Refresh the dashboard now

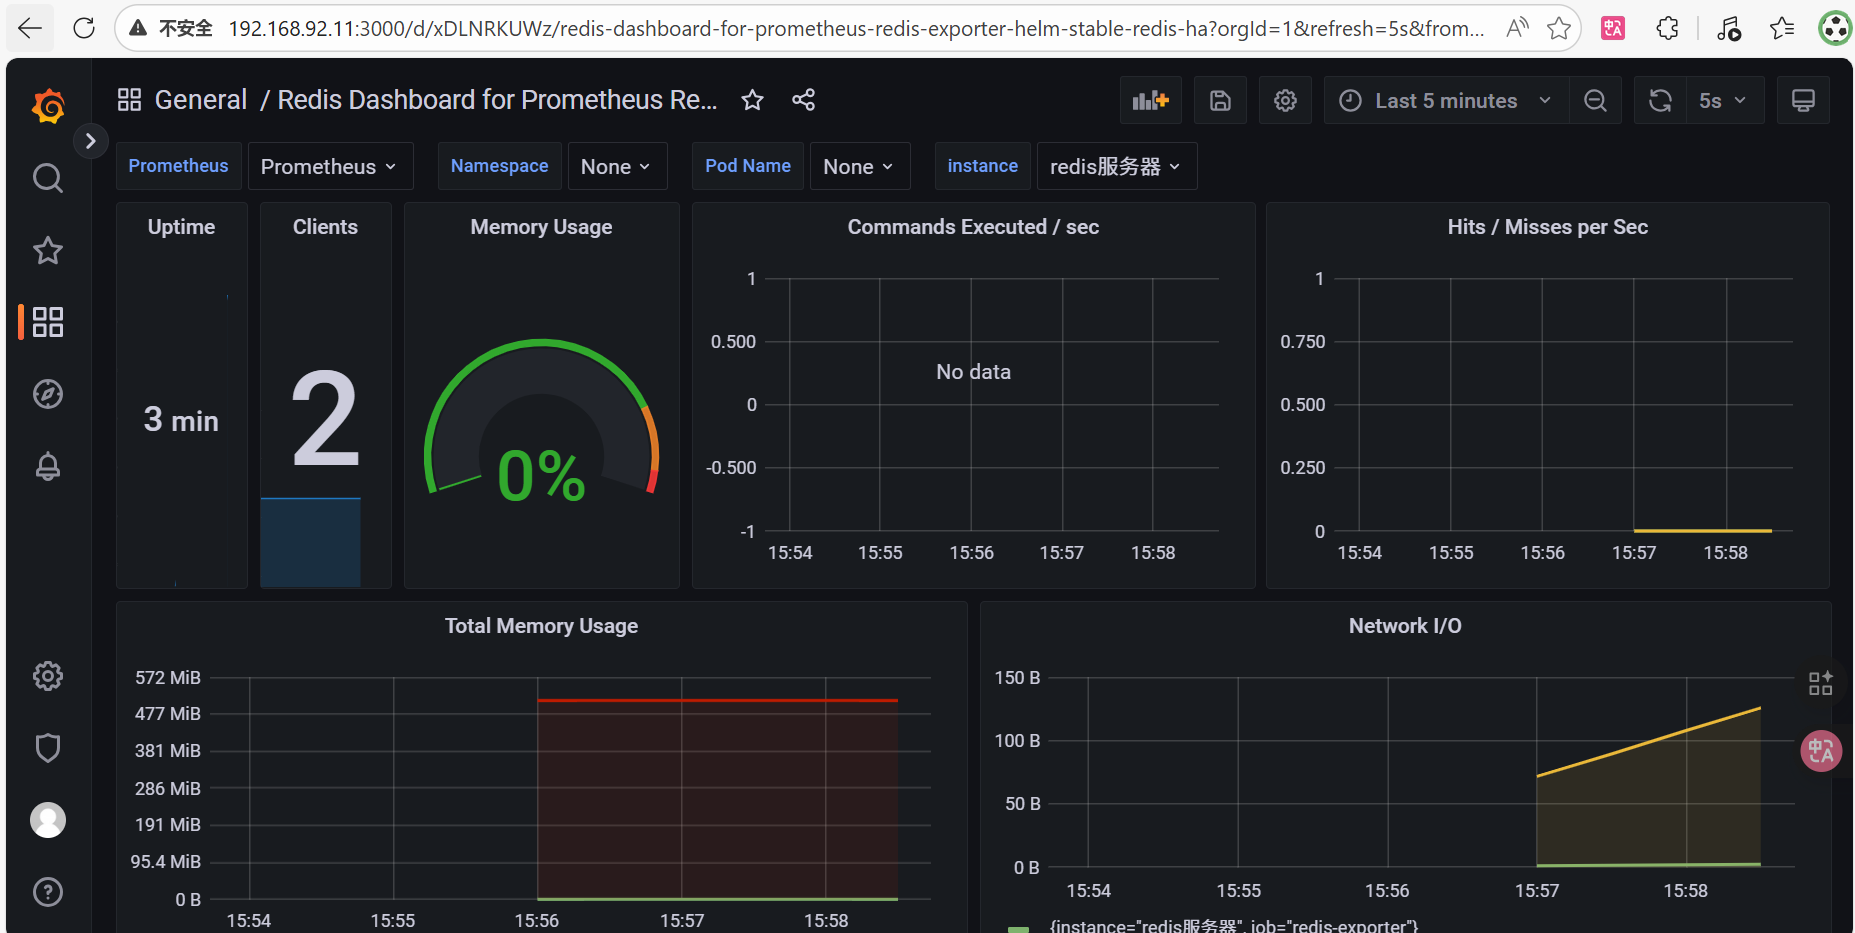[x=1660, y=100]
